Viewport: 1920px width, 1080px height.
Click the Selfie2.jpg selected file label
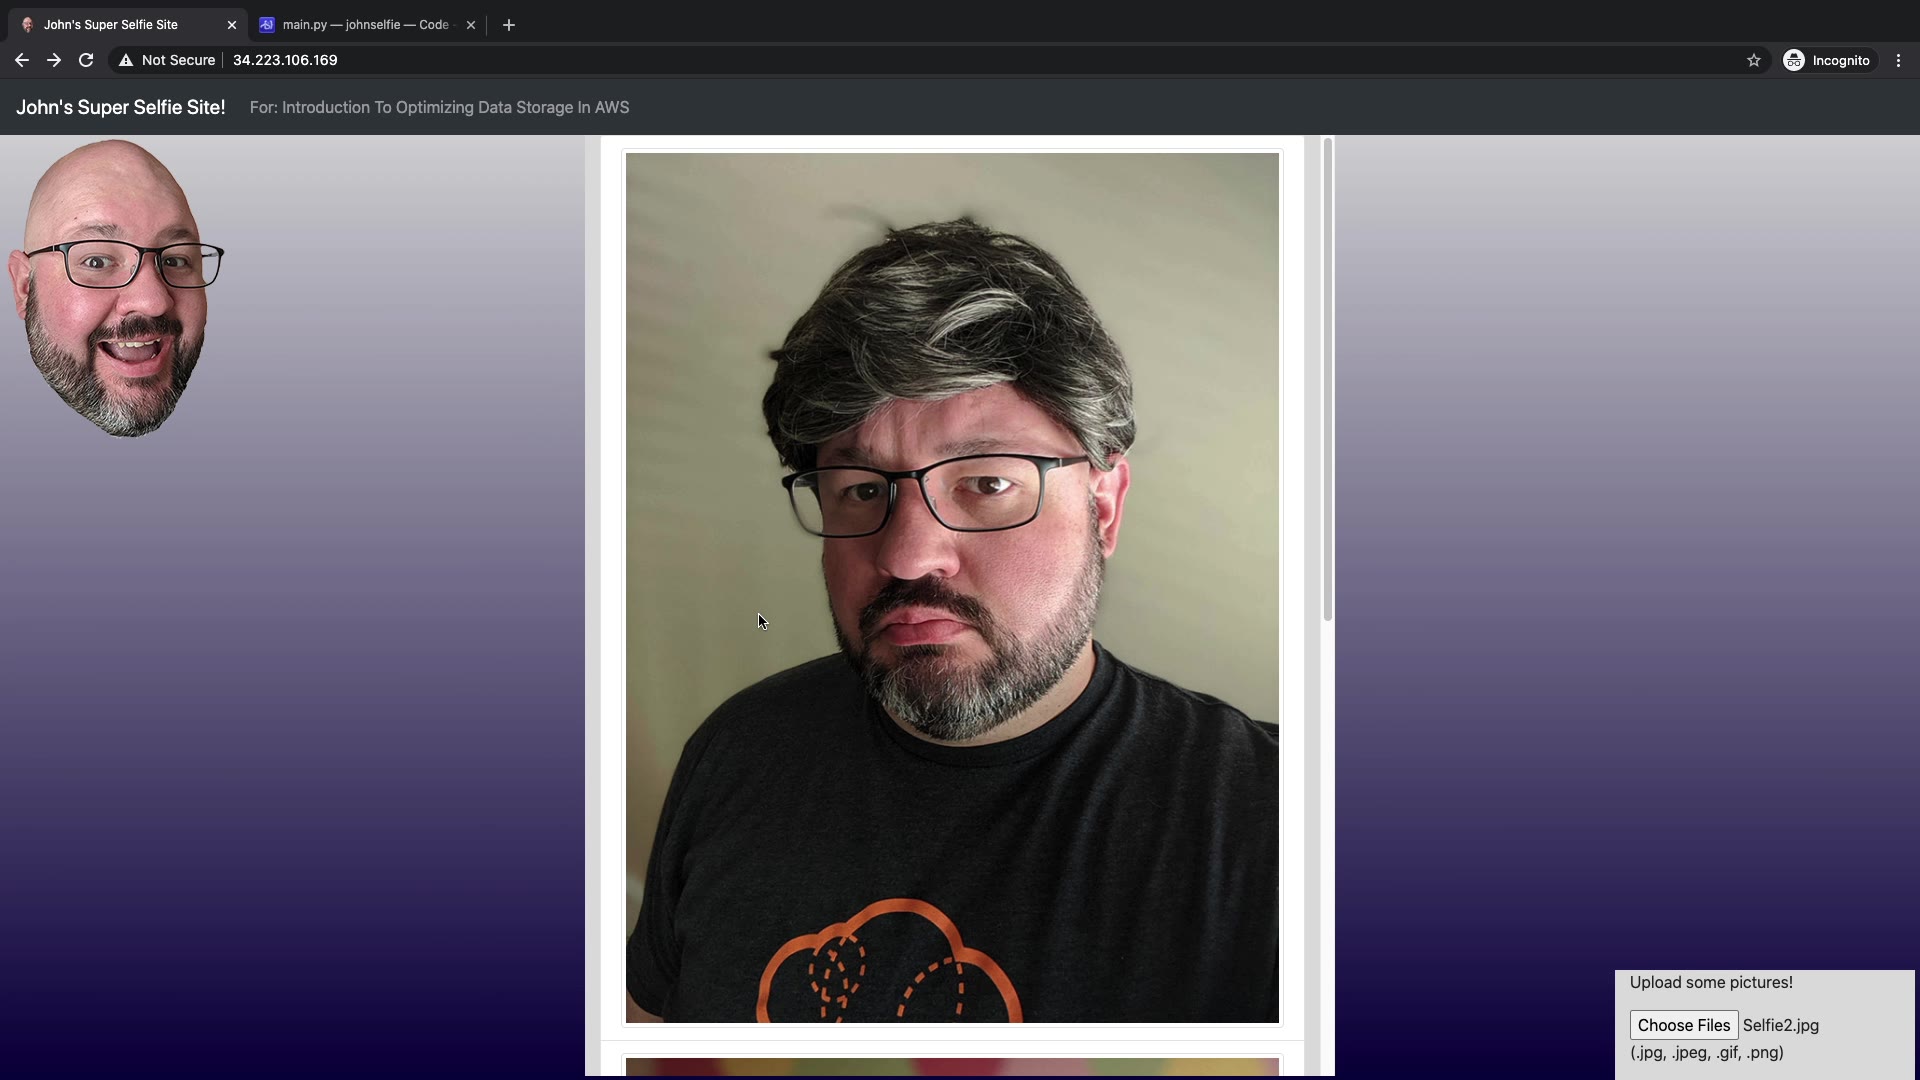tap(1780, 1025)
